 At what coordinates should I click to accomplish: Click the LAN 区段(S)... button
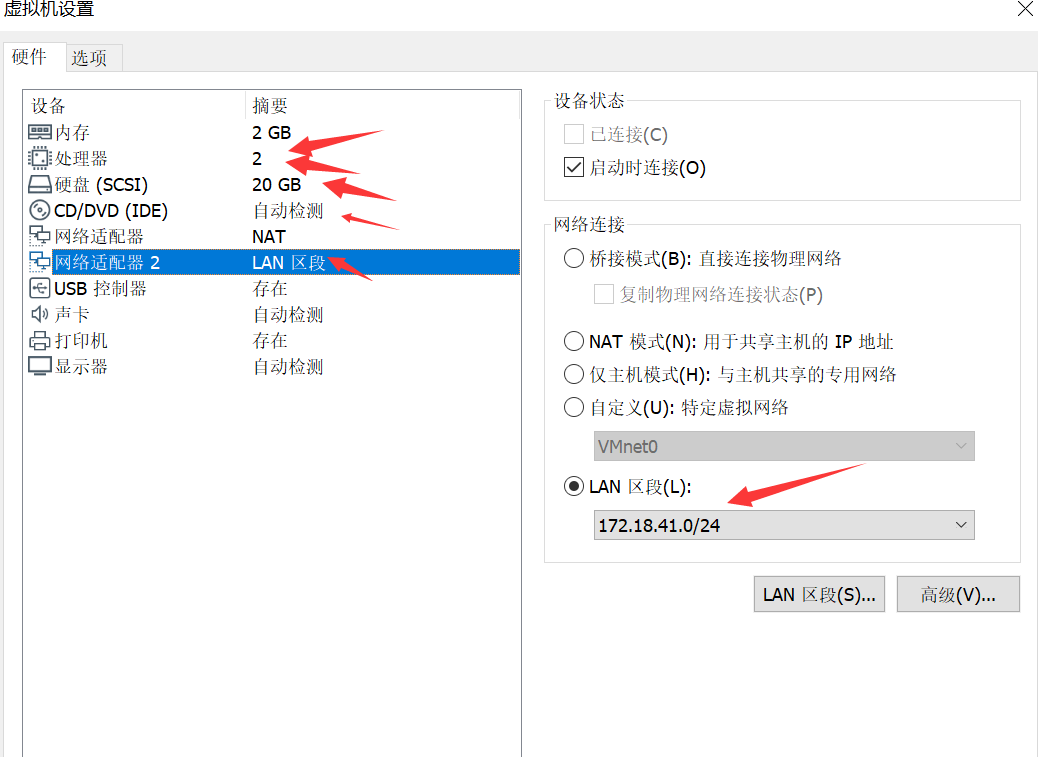820,595
